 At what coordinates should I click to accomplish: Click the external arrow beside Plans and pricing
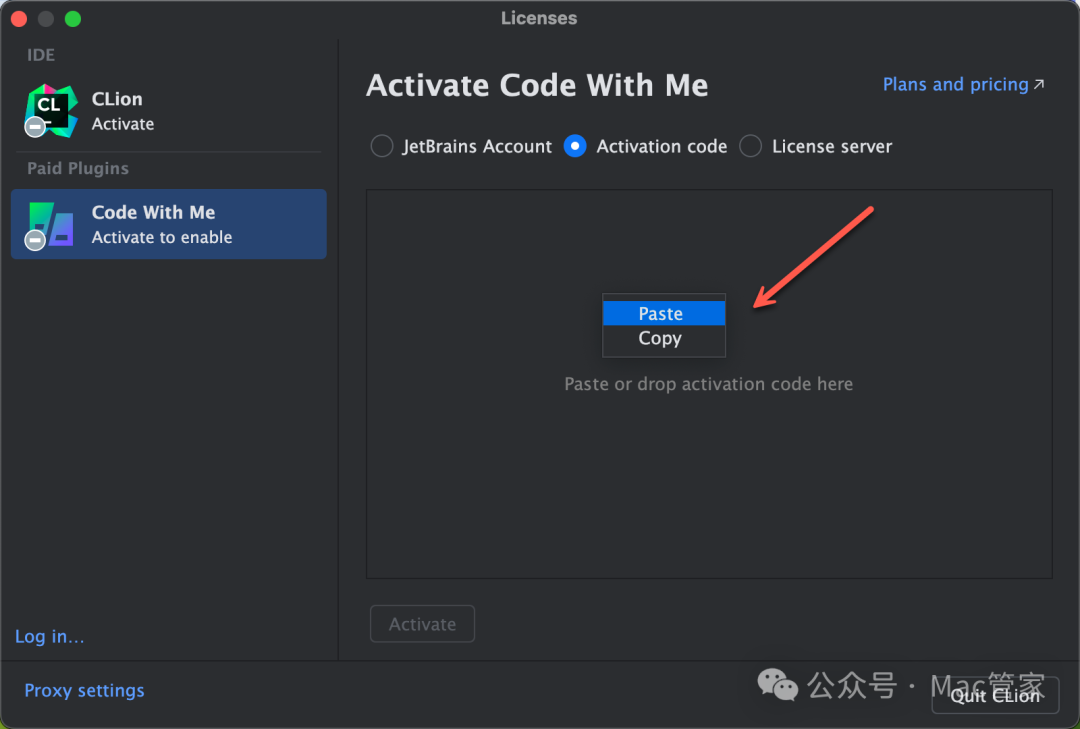pyautogui.click(x=1039, y=84)
